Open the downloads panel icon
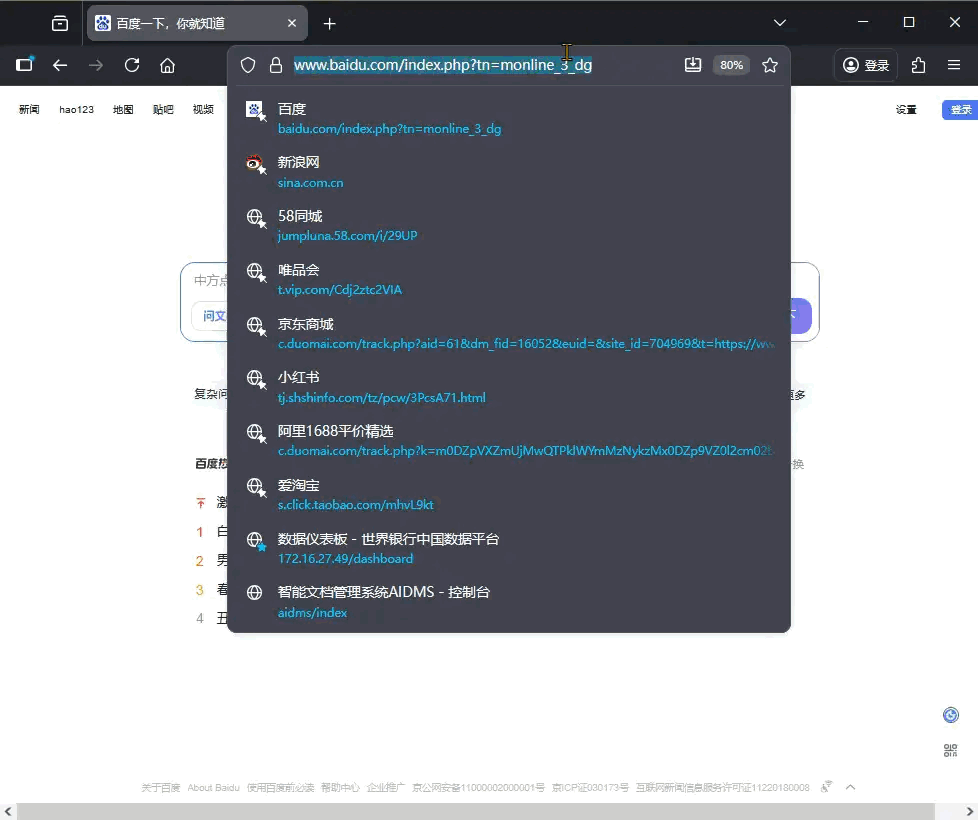Screen dimensions: 978x820 tap(693, 64)
